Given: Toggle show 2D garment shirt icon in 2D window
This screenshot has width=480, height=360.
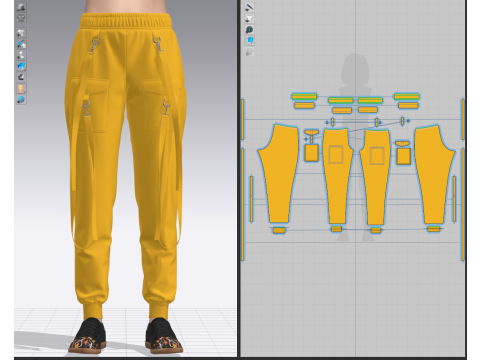Looking at the screenshot, I should tap(249, 18).
